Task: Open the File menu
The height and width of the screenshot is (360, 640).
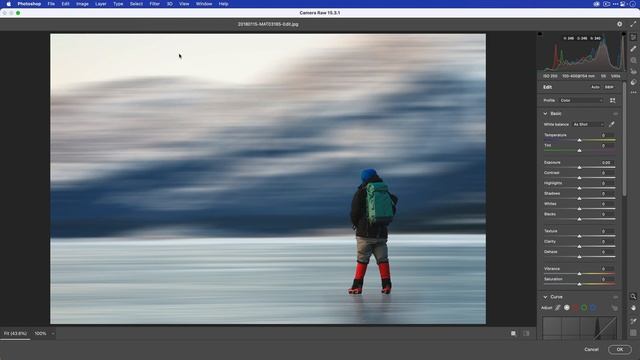Action: (x=51, y=4)
